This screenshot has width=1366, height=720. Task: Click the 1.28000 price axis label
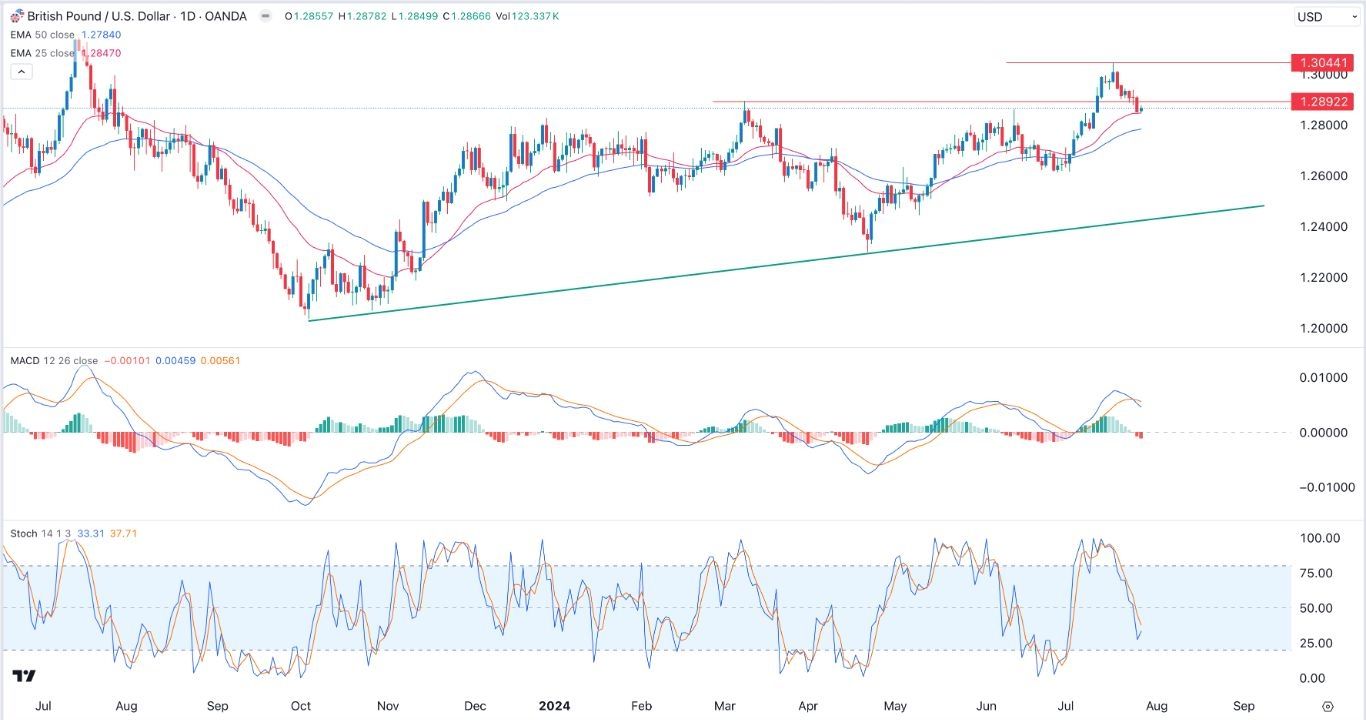click(1323, 125)
